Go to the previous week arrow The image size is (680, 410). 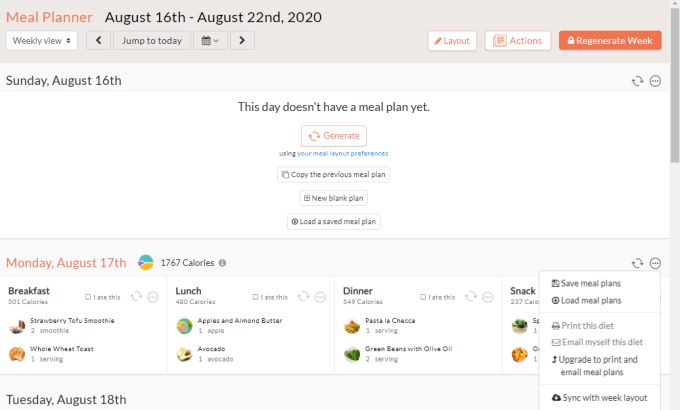click(x=98, y=40)
